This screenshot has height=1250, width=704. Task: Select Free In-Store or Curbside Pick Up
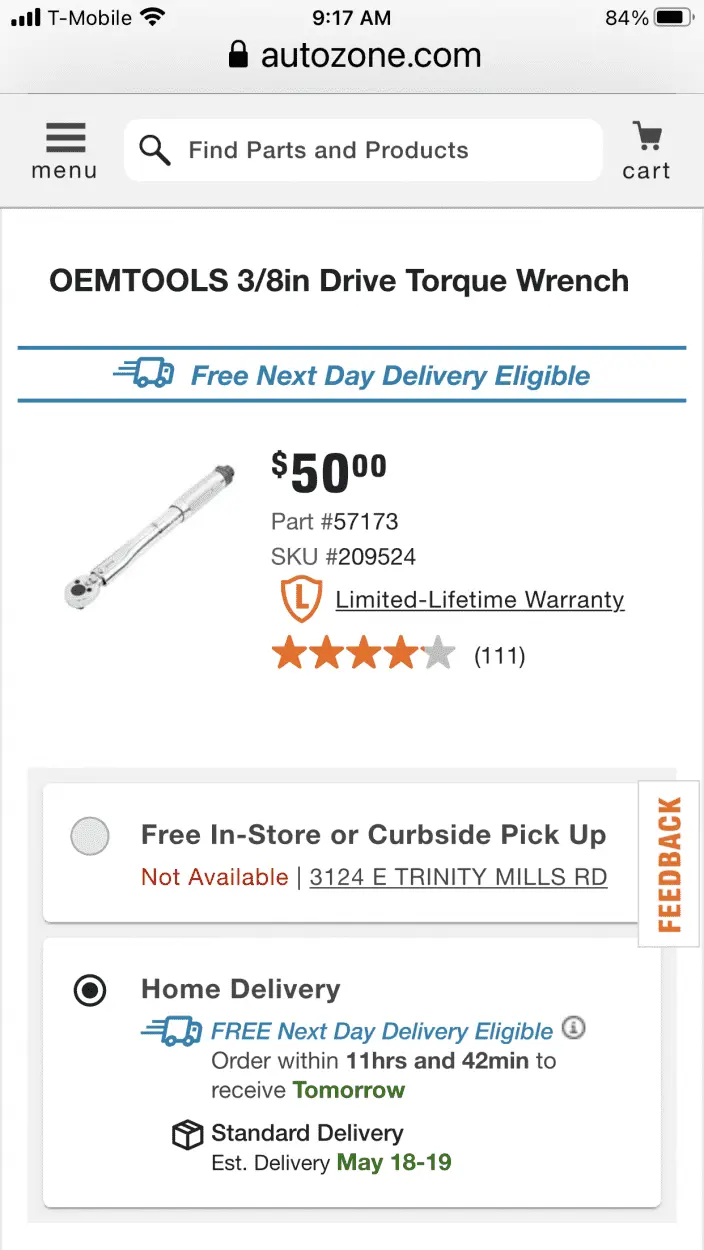coord(90,836)
